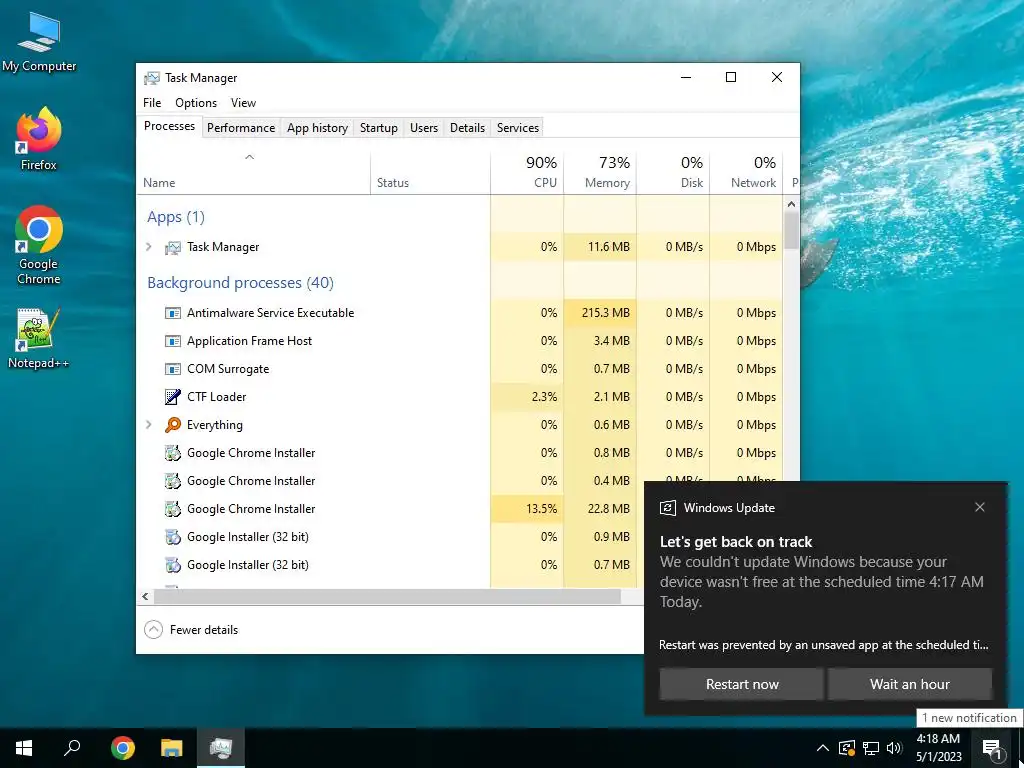
Task: Select the Apps (1) group header
Action: tap(176, 217)
